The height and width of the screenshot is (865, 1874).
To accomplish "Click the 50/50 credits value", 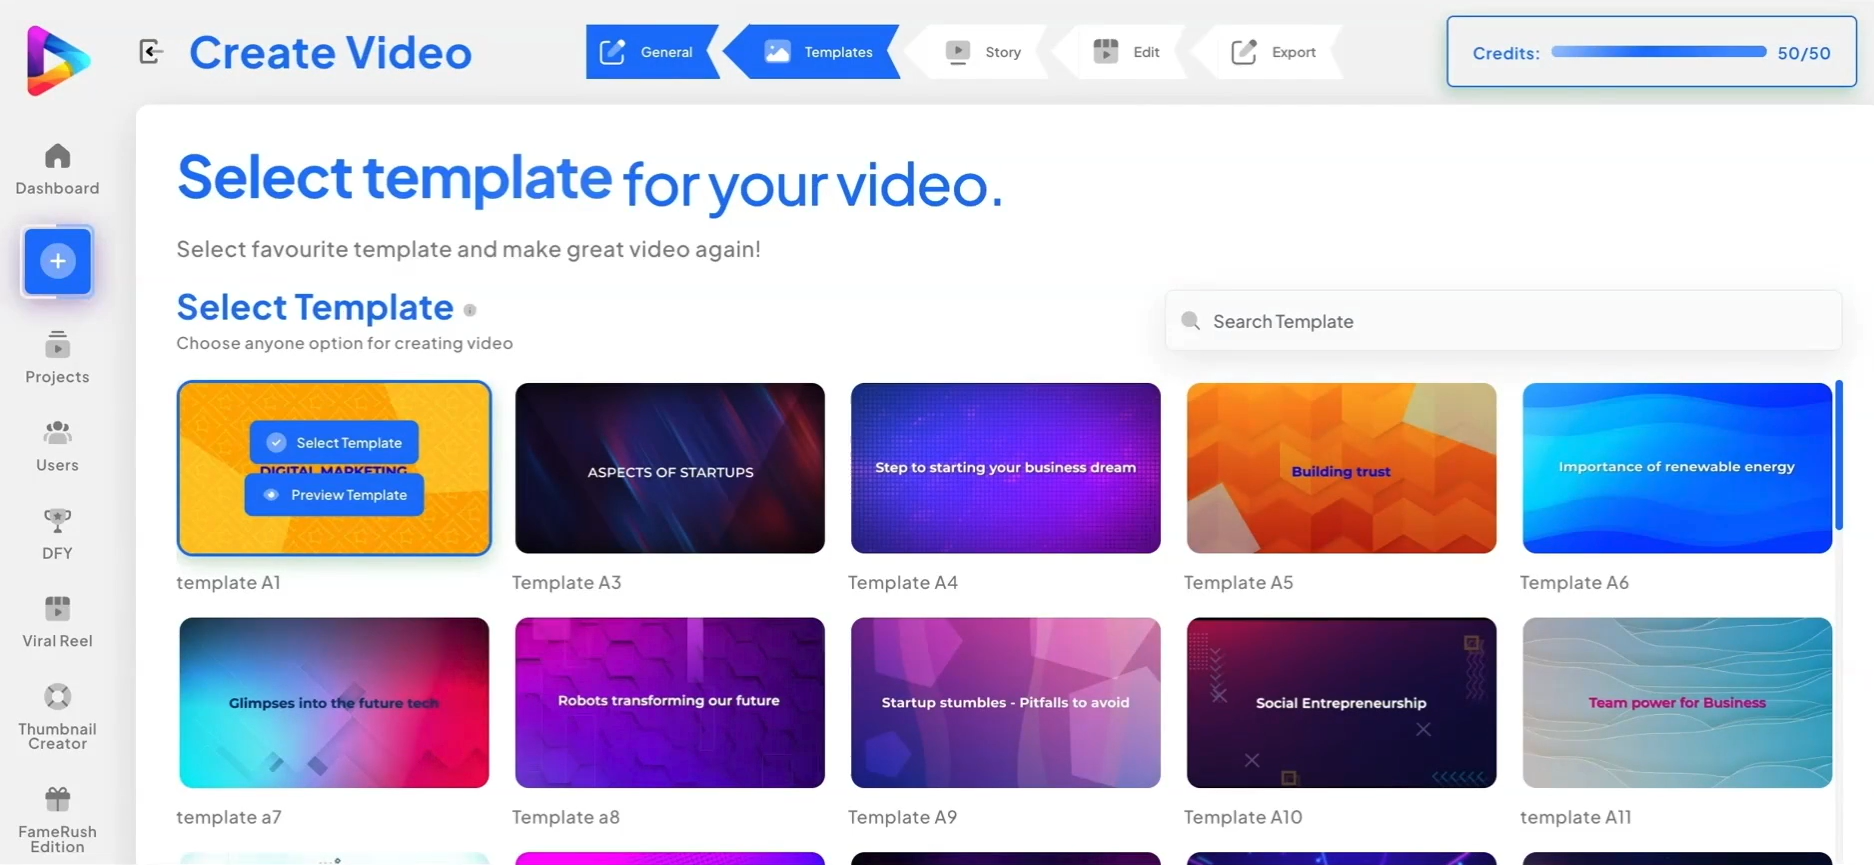I will [x=1804, y=53].
